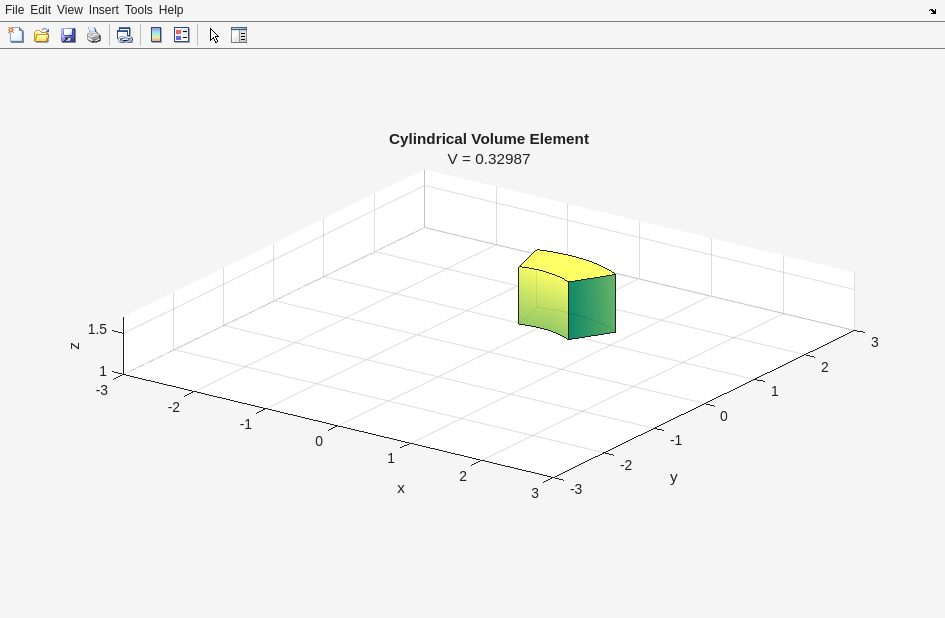Open the File menu
The width and height of the screenshot is (945, 618).
[x=14, y=10]
